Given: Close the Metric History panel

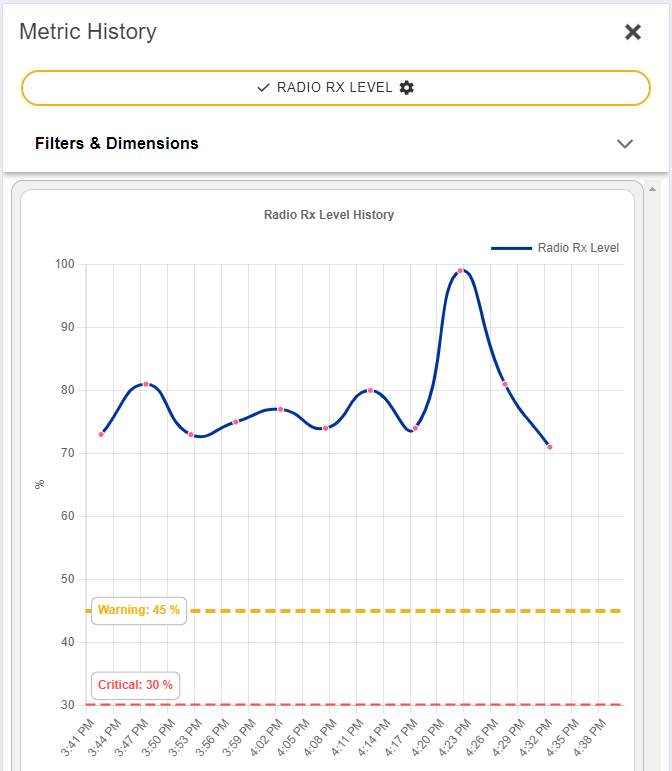Looking at the screenshot, I should 632,32.
